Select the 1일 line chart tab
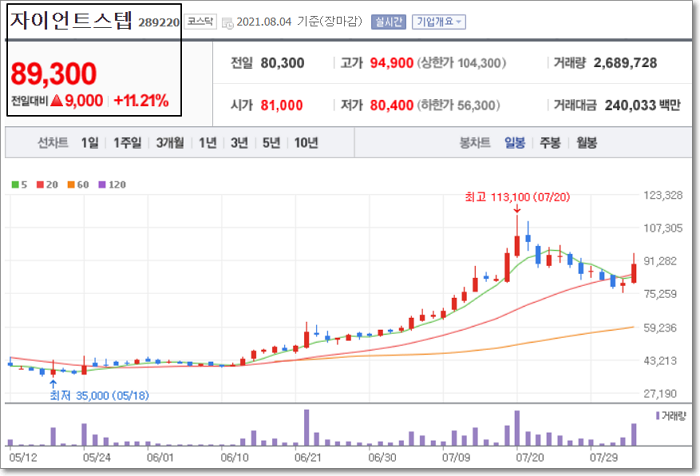 (x=90, y=143)
